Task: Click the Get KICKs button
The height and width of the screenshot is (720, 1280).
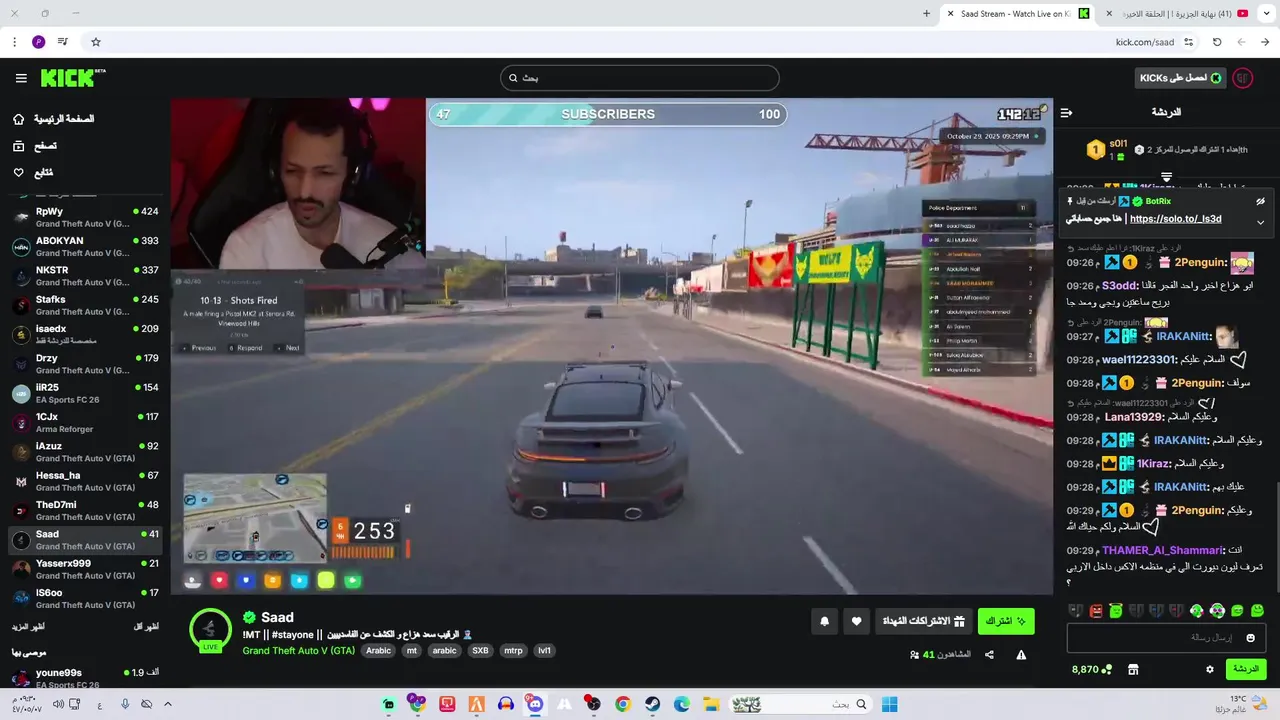Action: [x=1180, y=78]
